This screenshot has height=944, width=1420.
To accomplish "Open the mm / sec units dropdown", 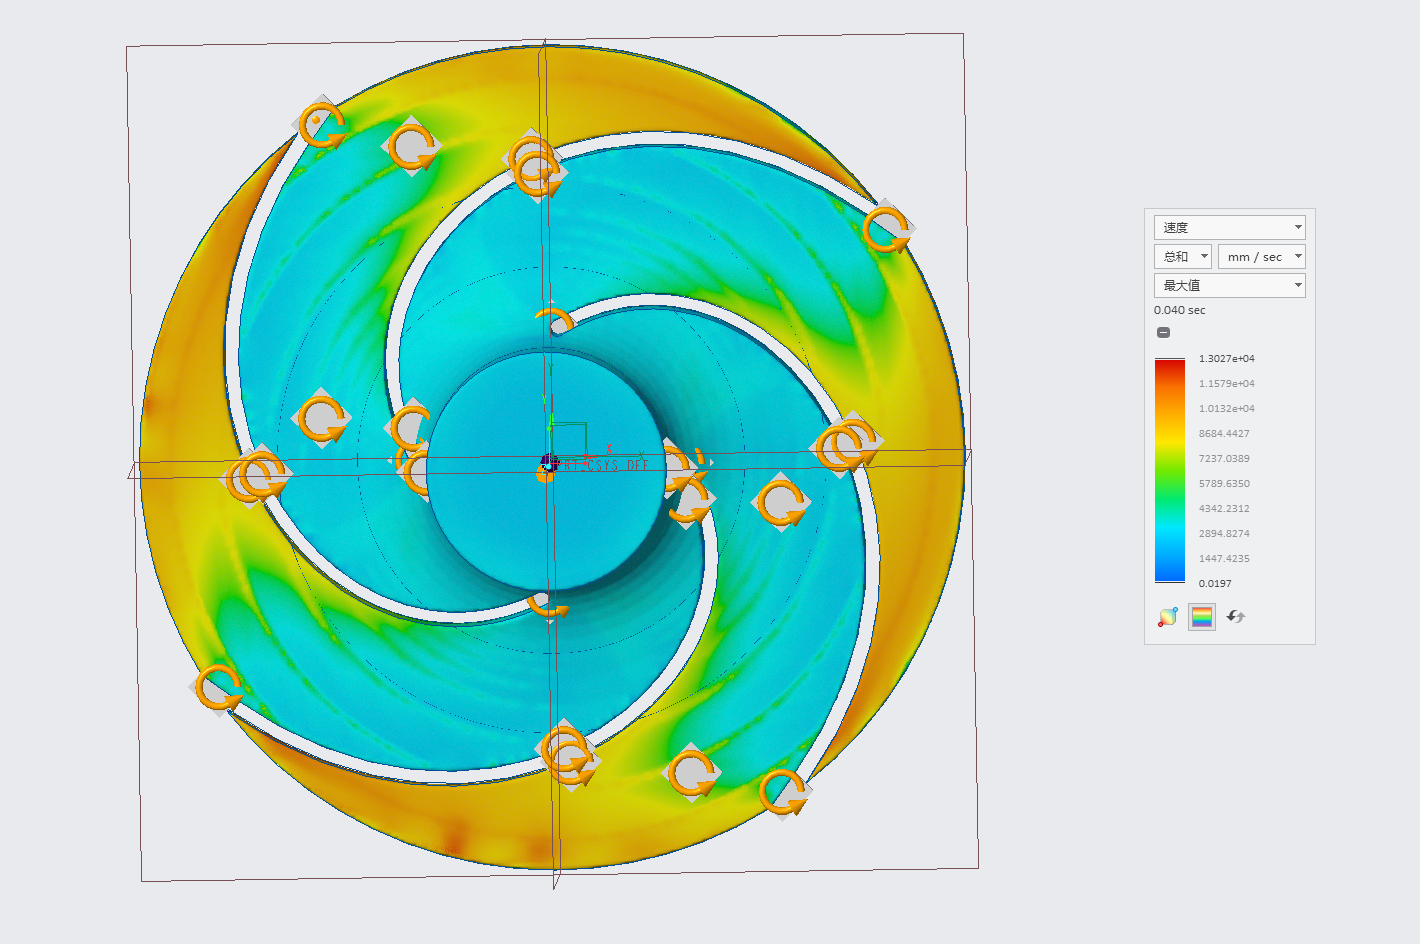I will coord(1261,257).
